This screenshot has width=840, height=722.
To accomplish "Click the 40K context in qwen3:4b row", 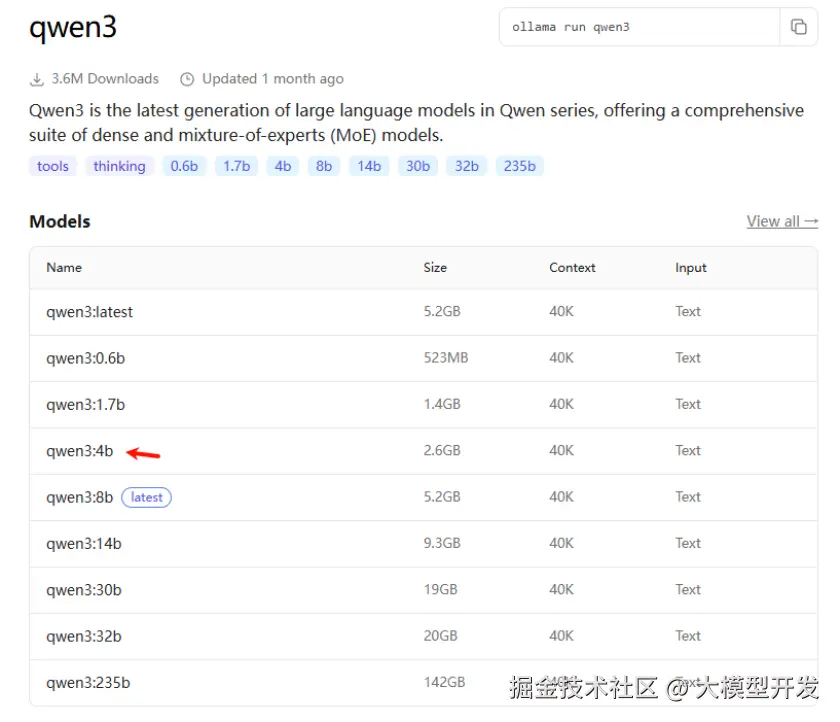I will pyautogui.click(x=561, y=450).
